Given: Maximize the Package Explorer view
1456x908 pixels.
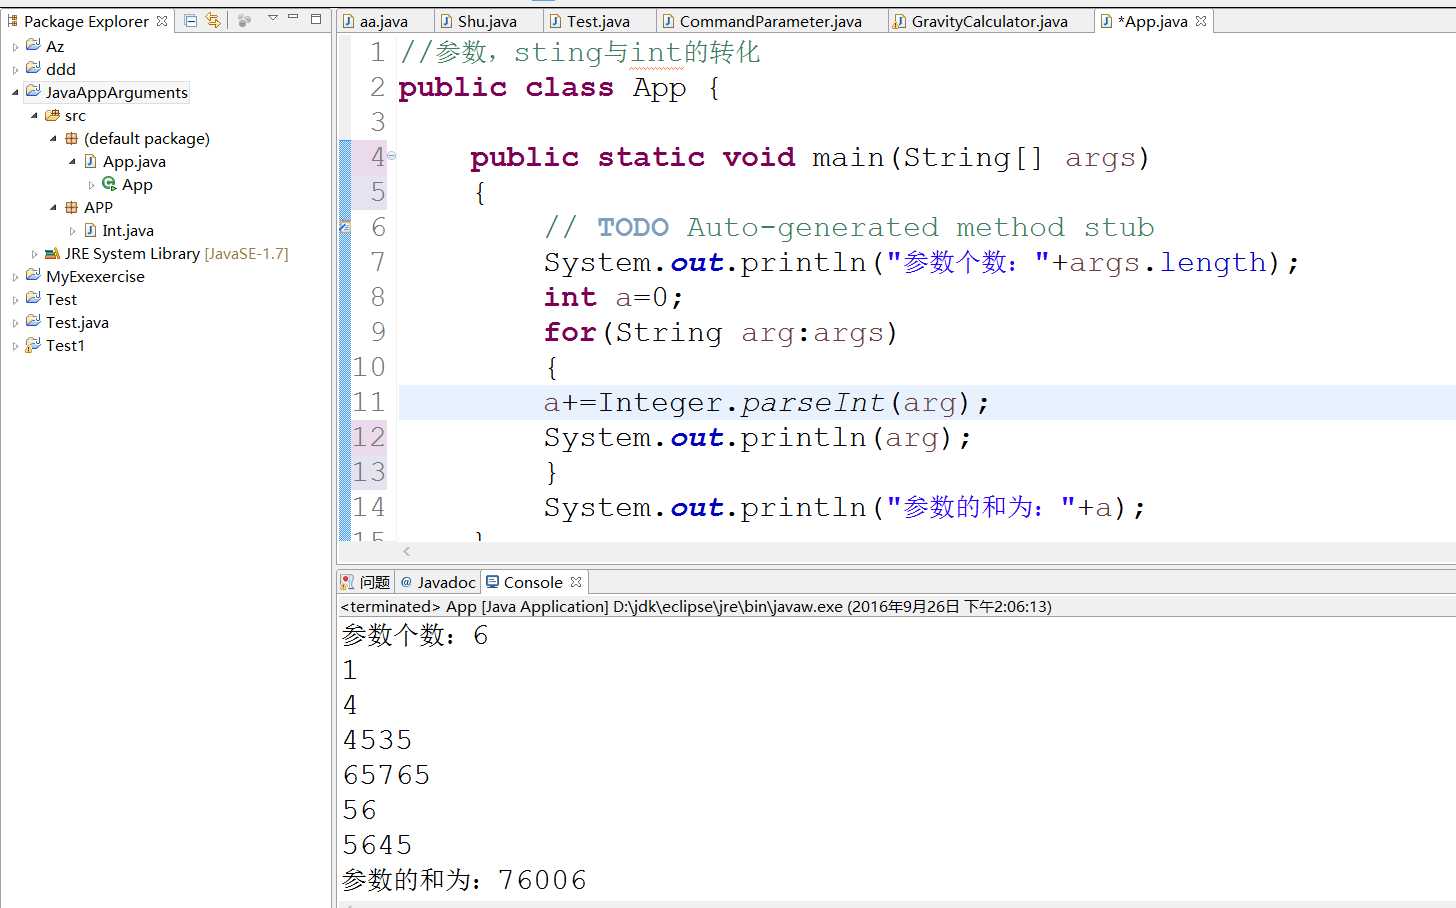Looking at the screenshot, I should [316, 18].
